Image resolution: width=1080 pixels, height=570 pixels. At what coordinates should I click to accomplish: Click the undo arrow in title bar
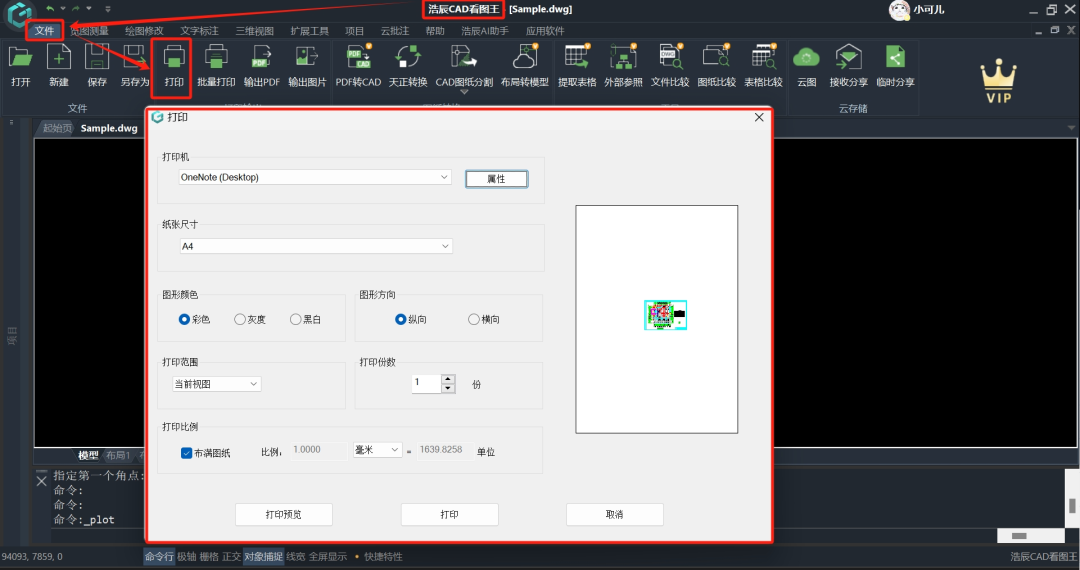(50, 8)
